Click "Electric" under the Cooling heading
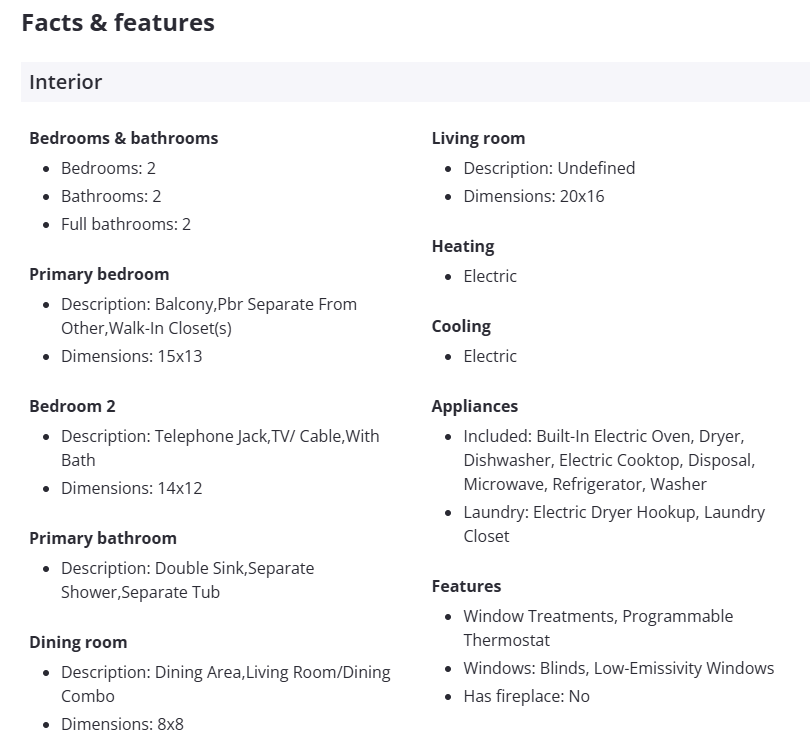 click(x=490, y=356)
